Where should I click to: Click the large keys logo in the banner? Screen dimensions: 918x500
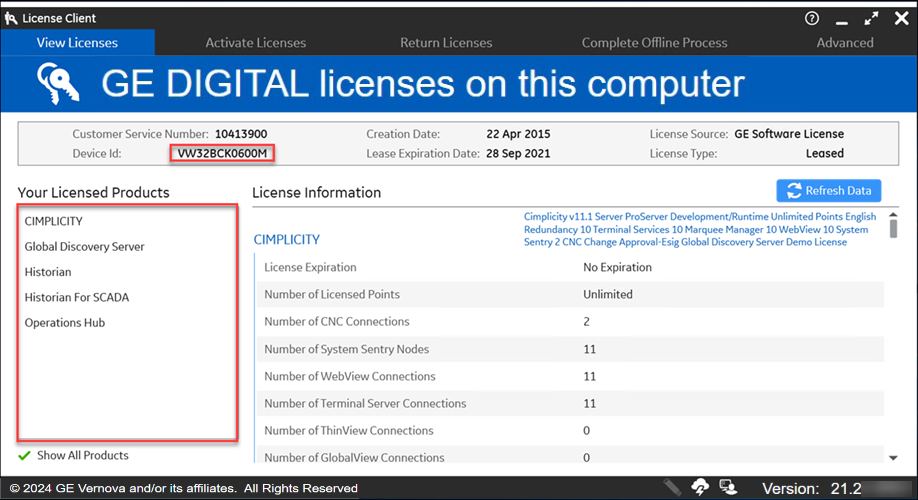click(57, 84)
